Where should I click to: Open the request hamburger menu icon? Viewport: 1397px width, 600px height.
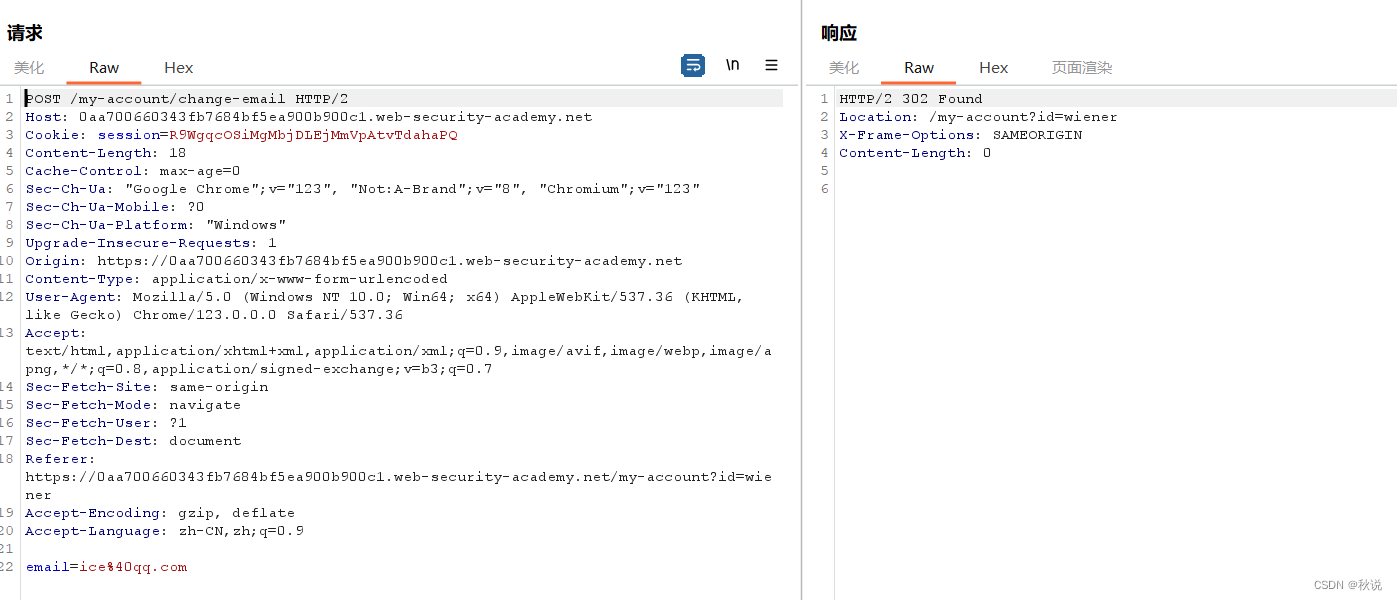(771, 65)
